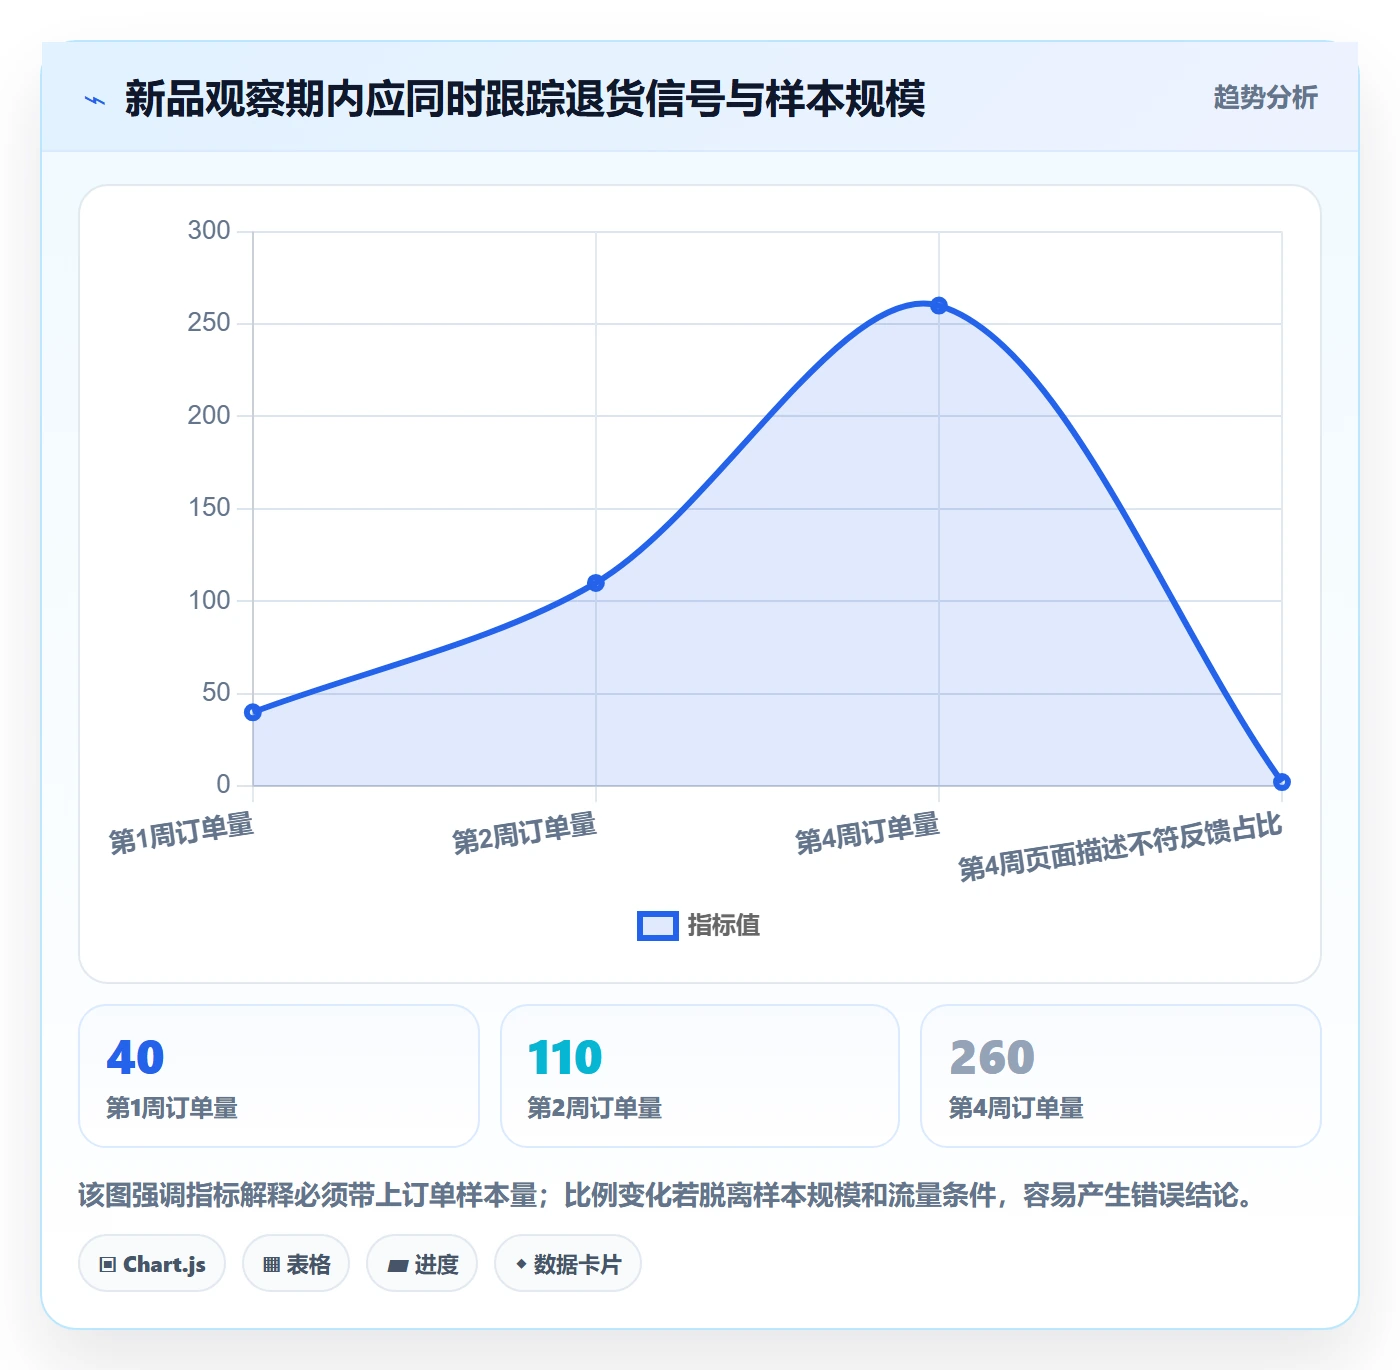Click the grid icon in 表格 chip
Viewport: 1400px width, 1370px height.
(271, 1265)
